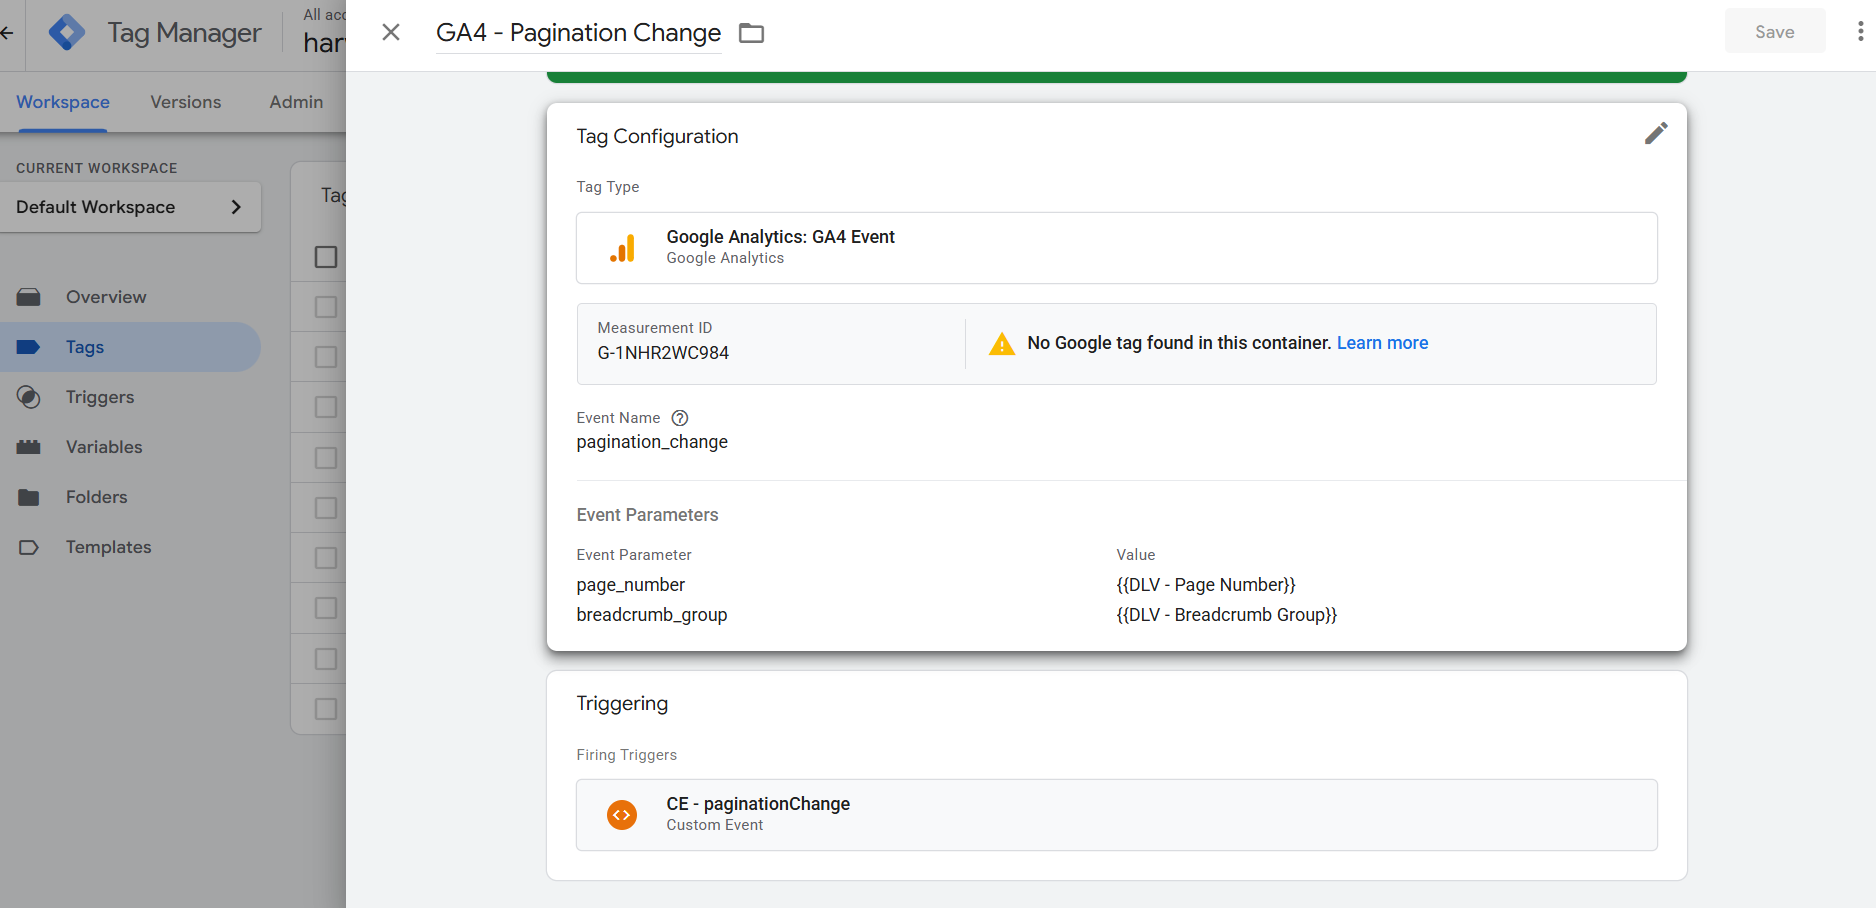
Task: Open the Learn more link
Action: pos(1382,343)
